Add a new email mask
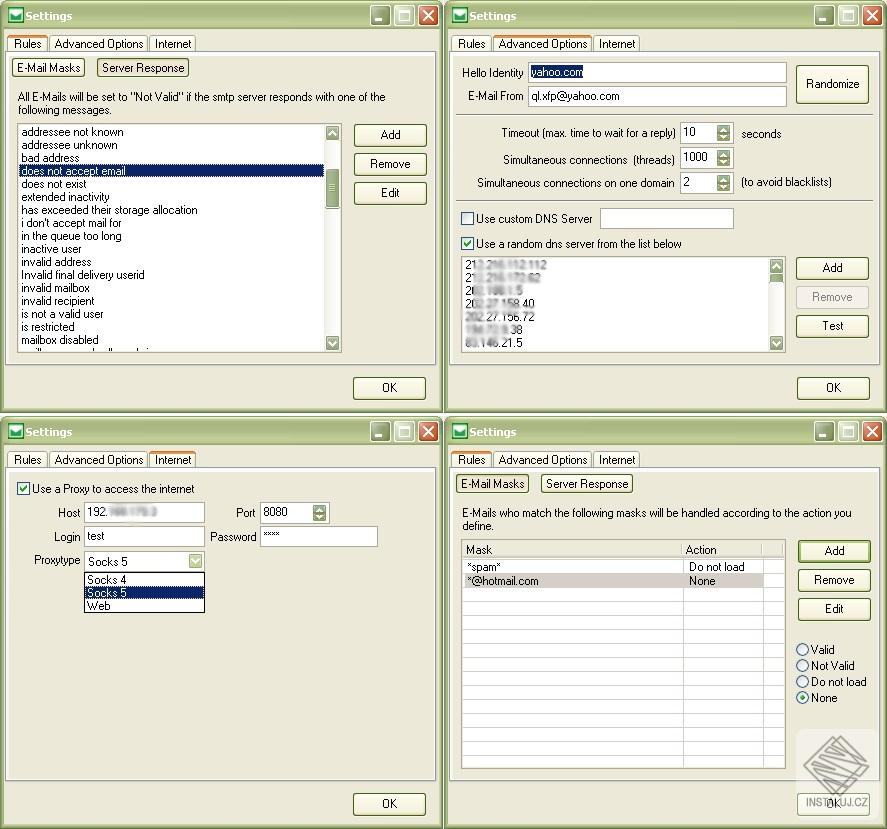This screenshot has width=887, height=829. (x=834, y=551)
